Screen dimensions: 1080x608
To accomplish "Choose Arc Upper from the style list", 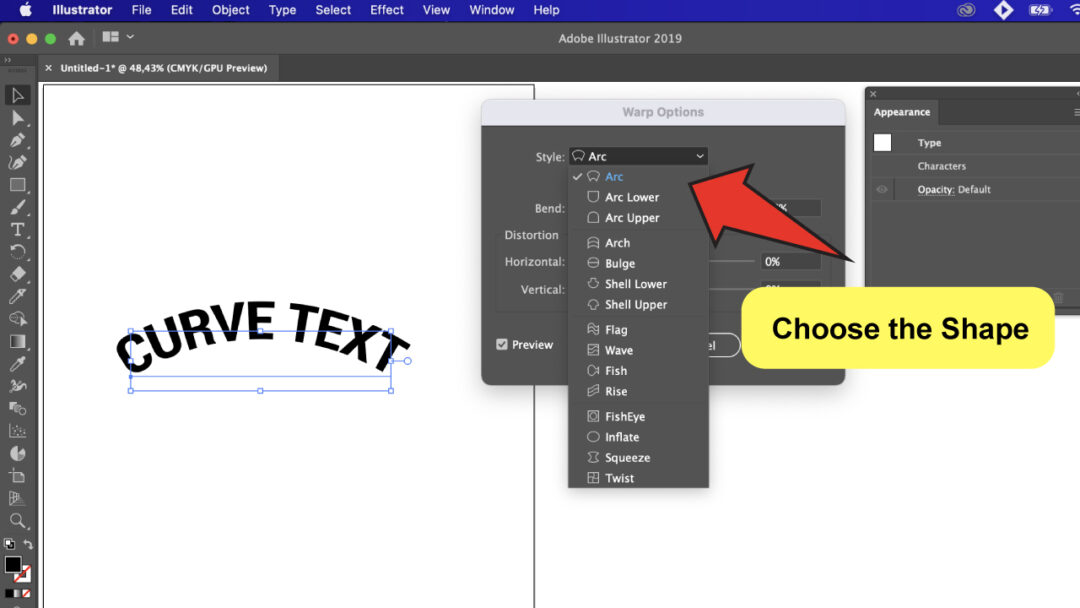I will point(630,217).
